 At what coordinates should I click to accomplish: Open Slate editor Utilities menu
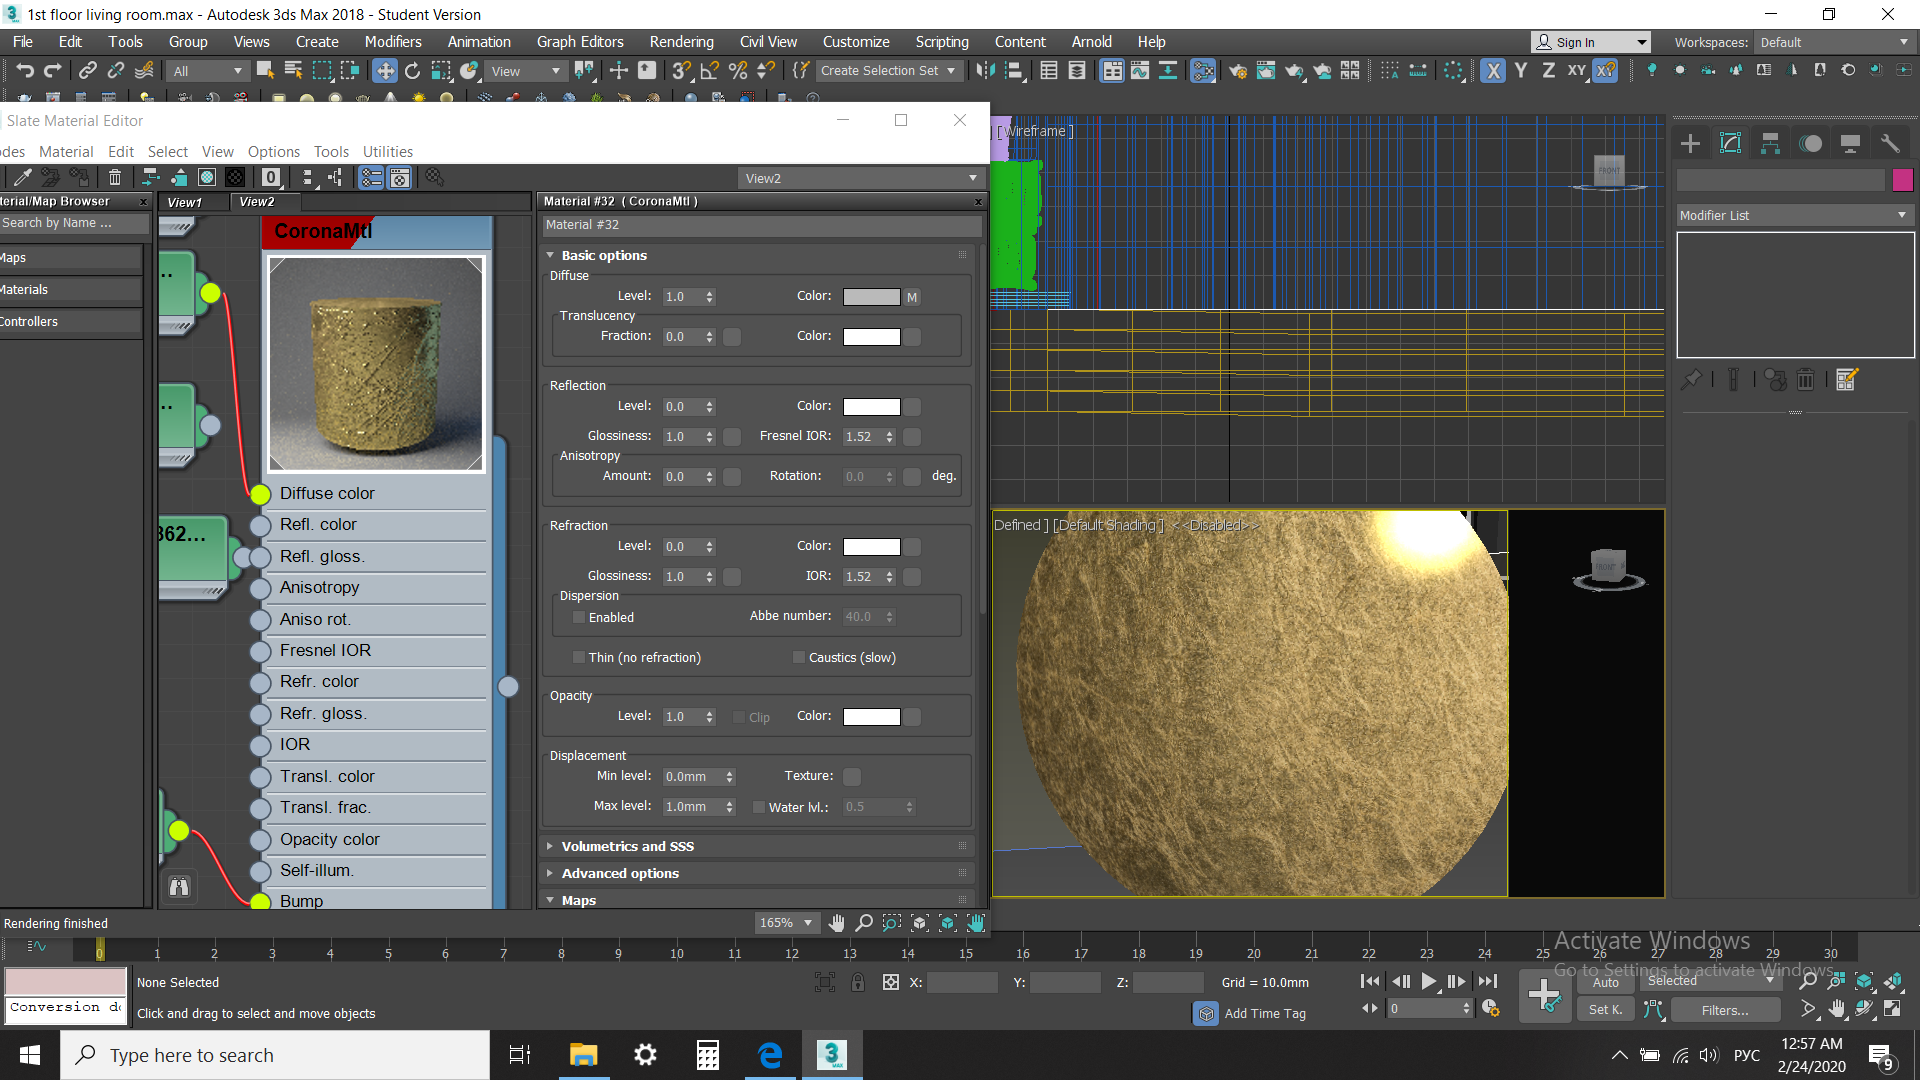[388, 152]
